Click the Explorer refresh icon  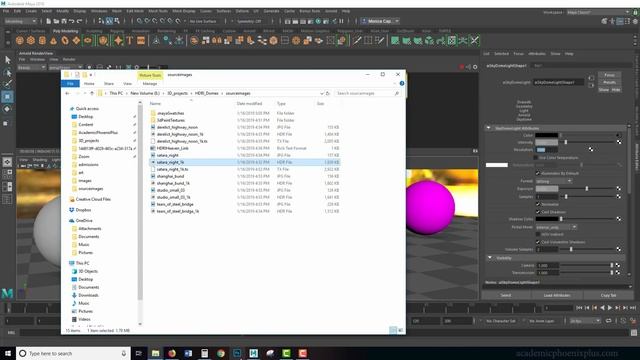point(328,93)
